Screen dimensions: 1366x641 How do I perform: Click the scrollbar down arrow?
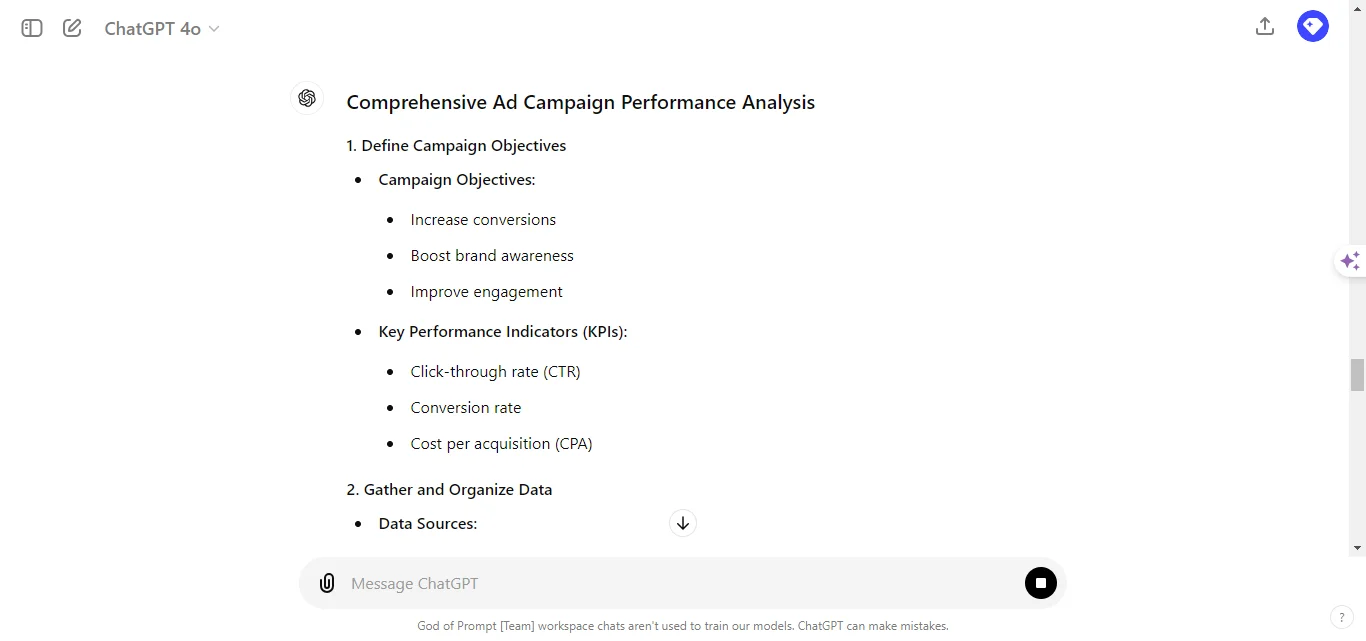click(1357, 547)
